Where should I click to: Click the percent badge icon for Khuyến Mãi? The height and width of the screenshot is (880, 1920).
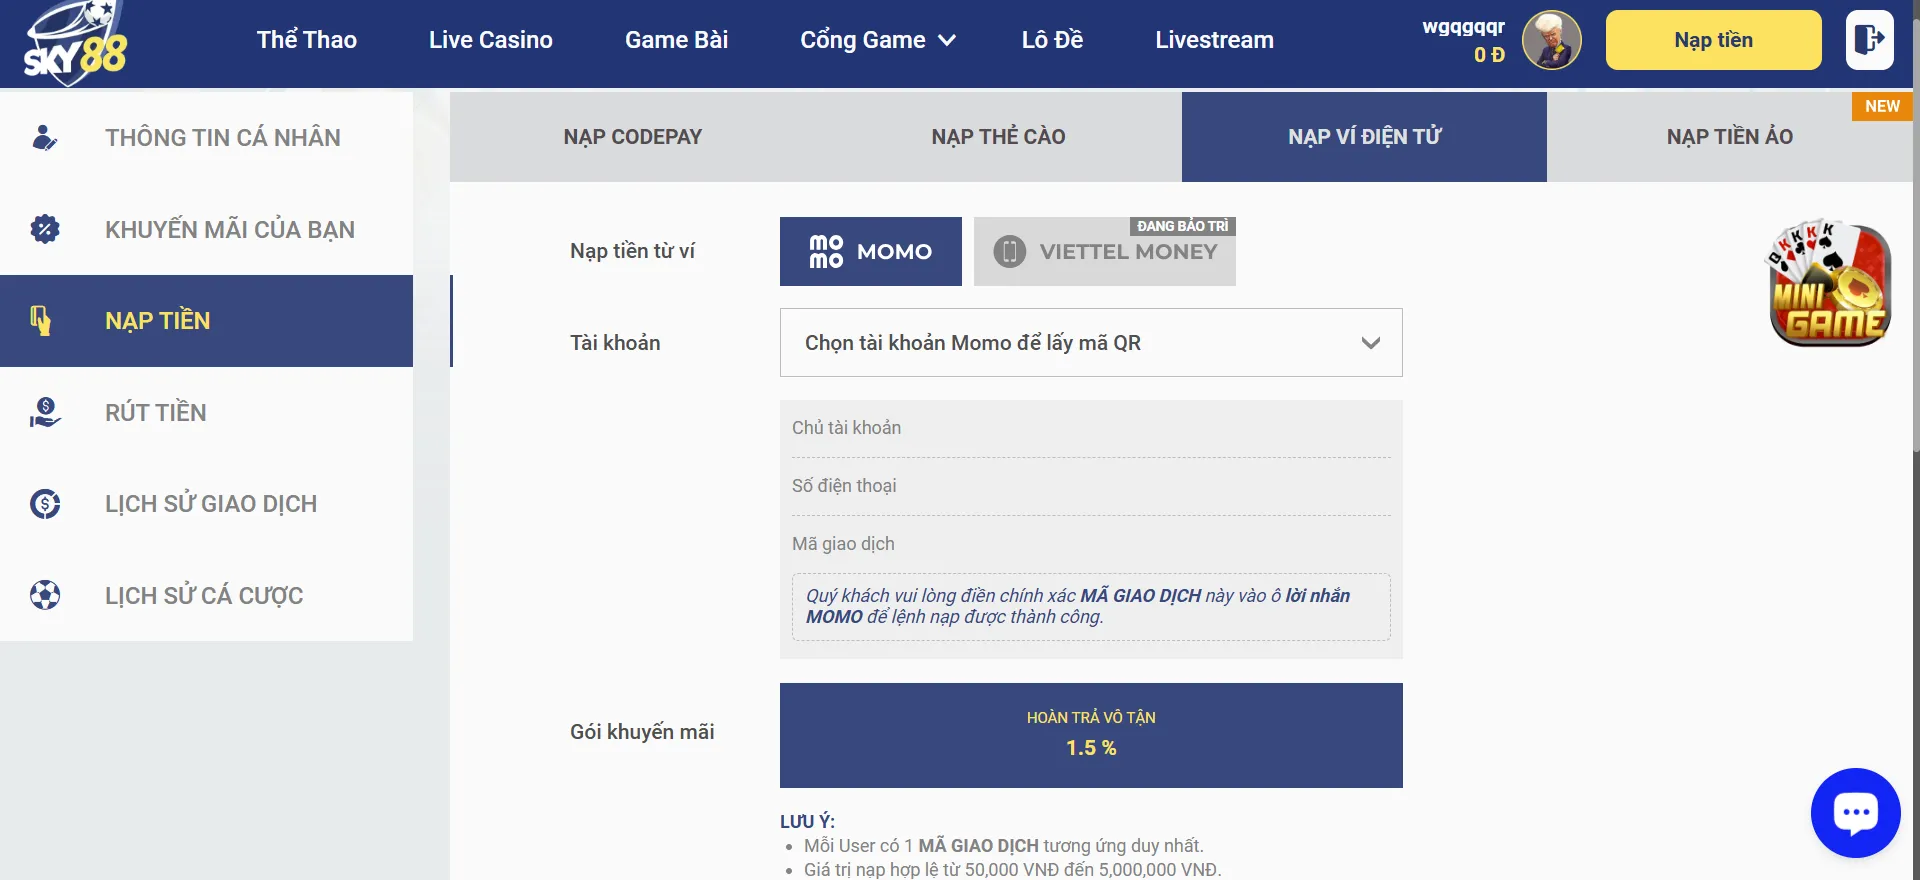point(45,229)
